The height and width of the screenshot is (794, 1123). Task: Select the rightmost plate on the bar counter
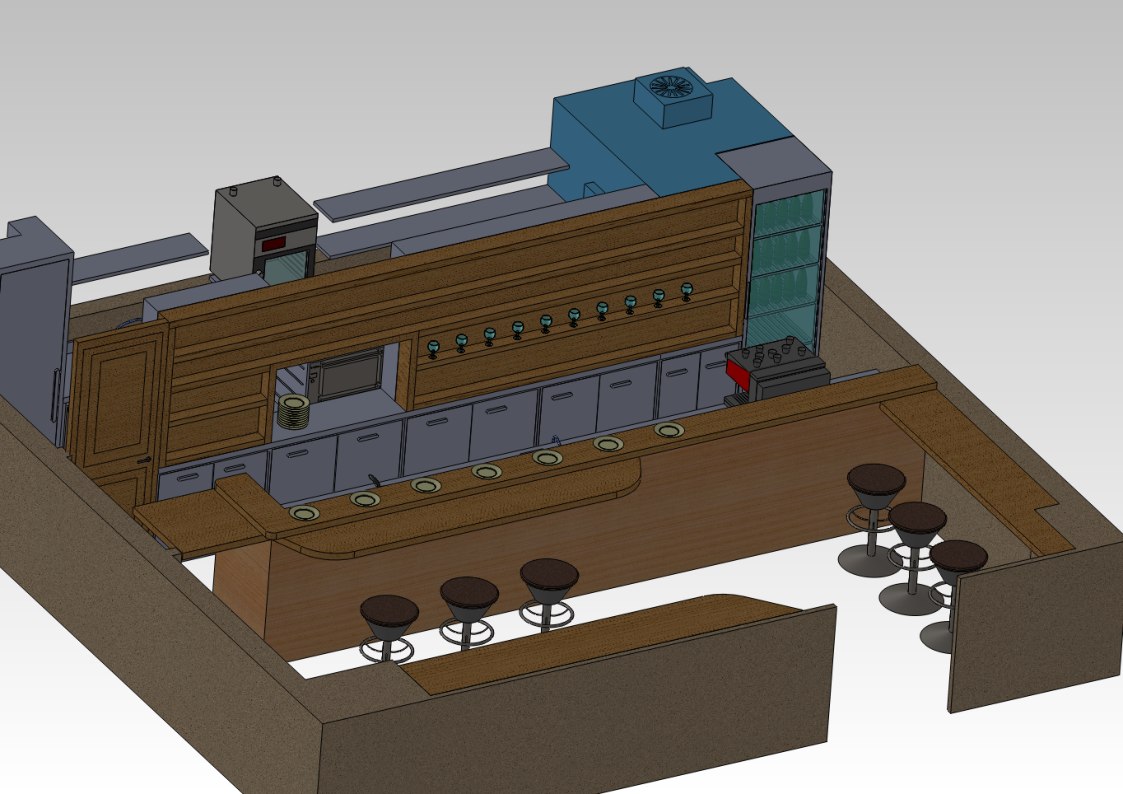669,430
